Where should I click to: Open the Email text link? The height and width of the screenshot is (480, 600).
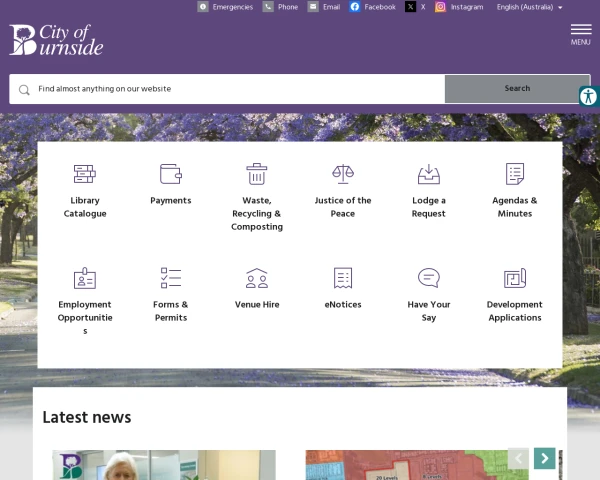coord(331,7)
